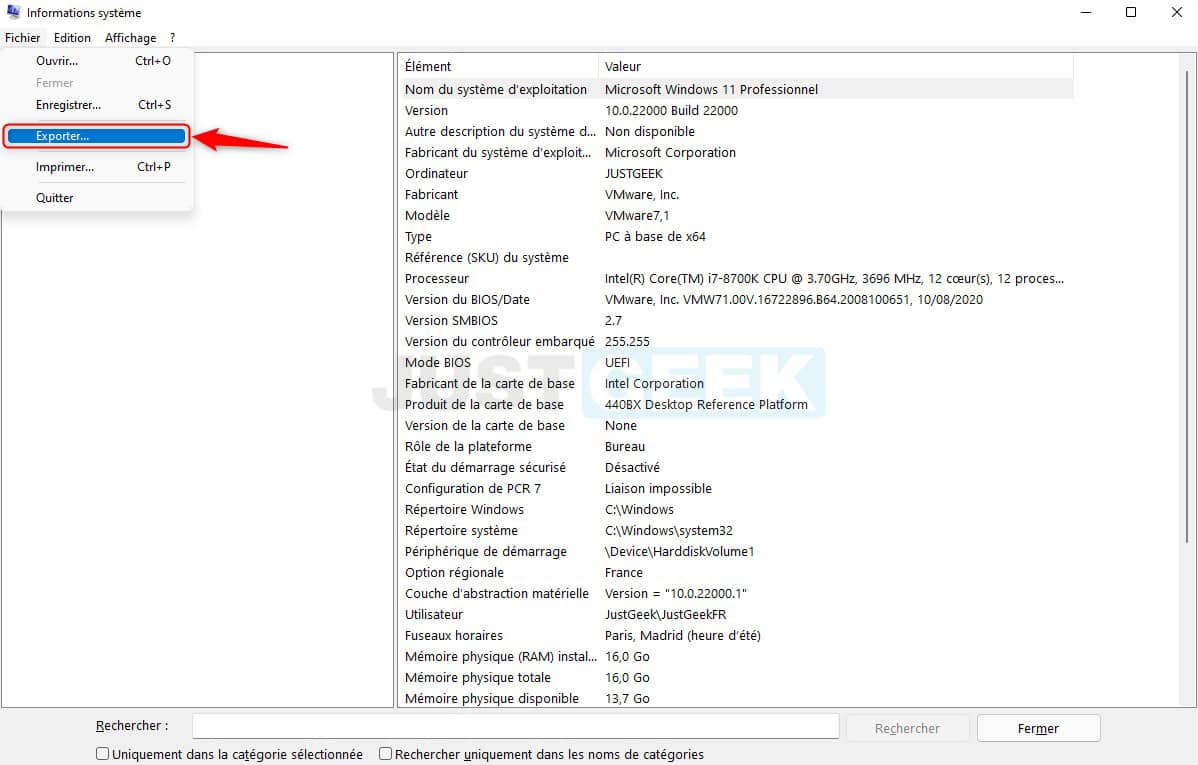The width and height of the screenshot is (1198, 765).
Task: Open the Edition menu
Action: [72, 37]
